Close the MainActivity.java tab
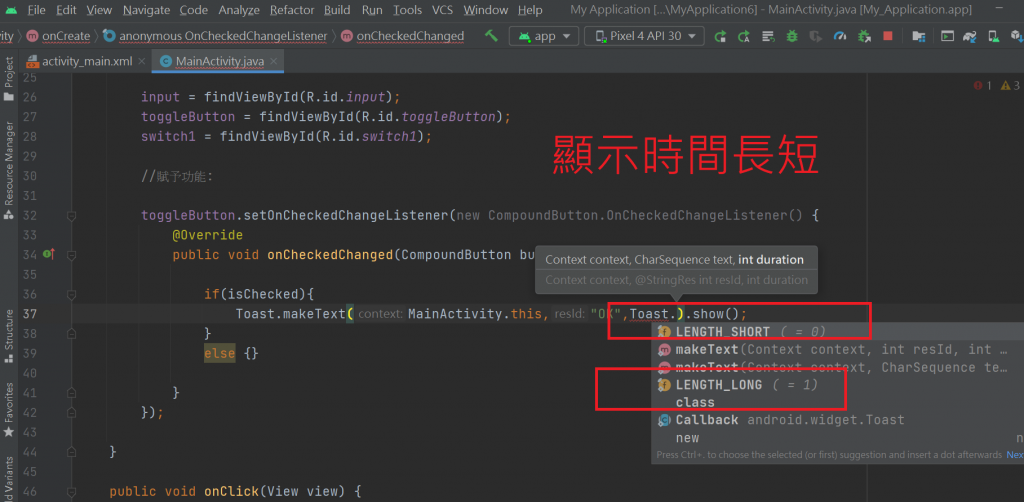 coord(273,61)
